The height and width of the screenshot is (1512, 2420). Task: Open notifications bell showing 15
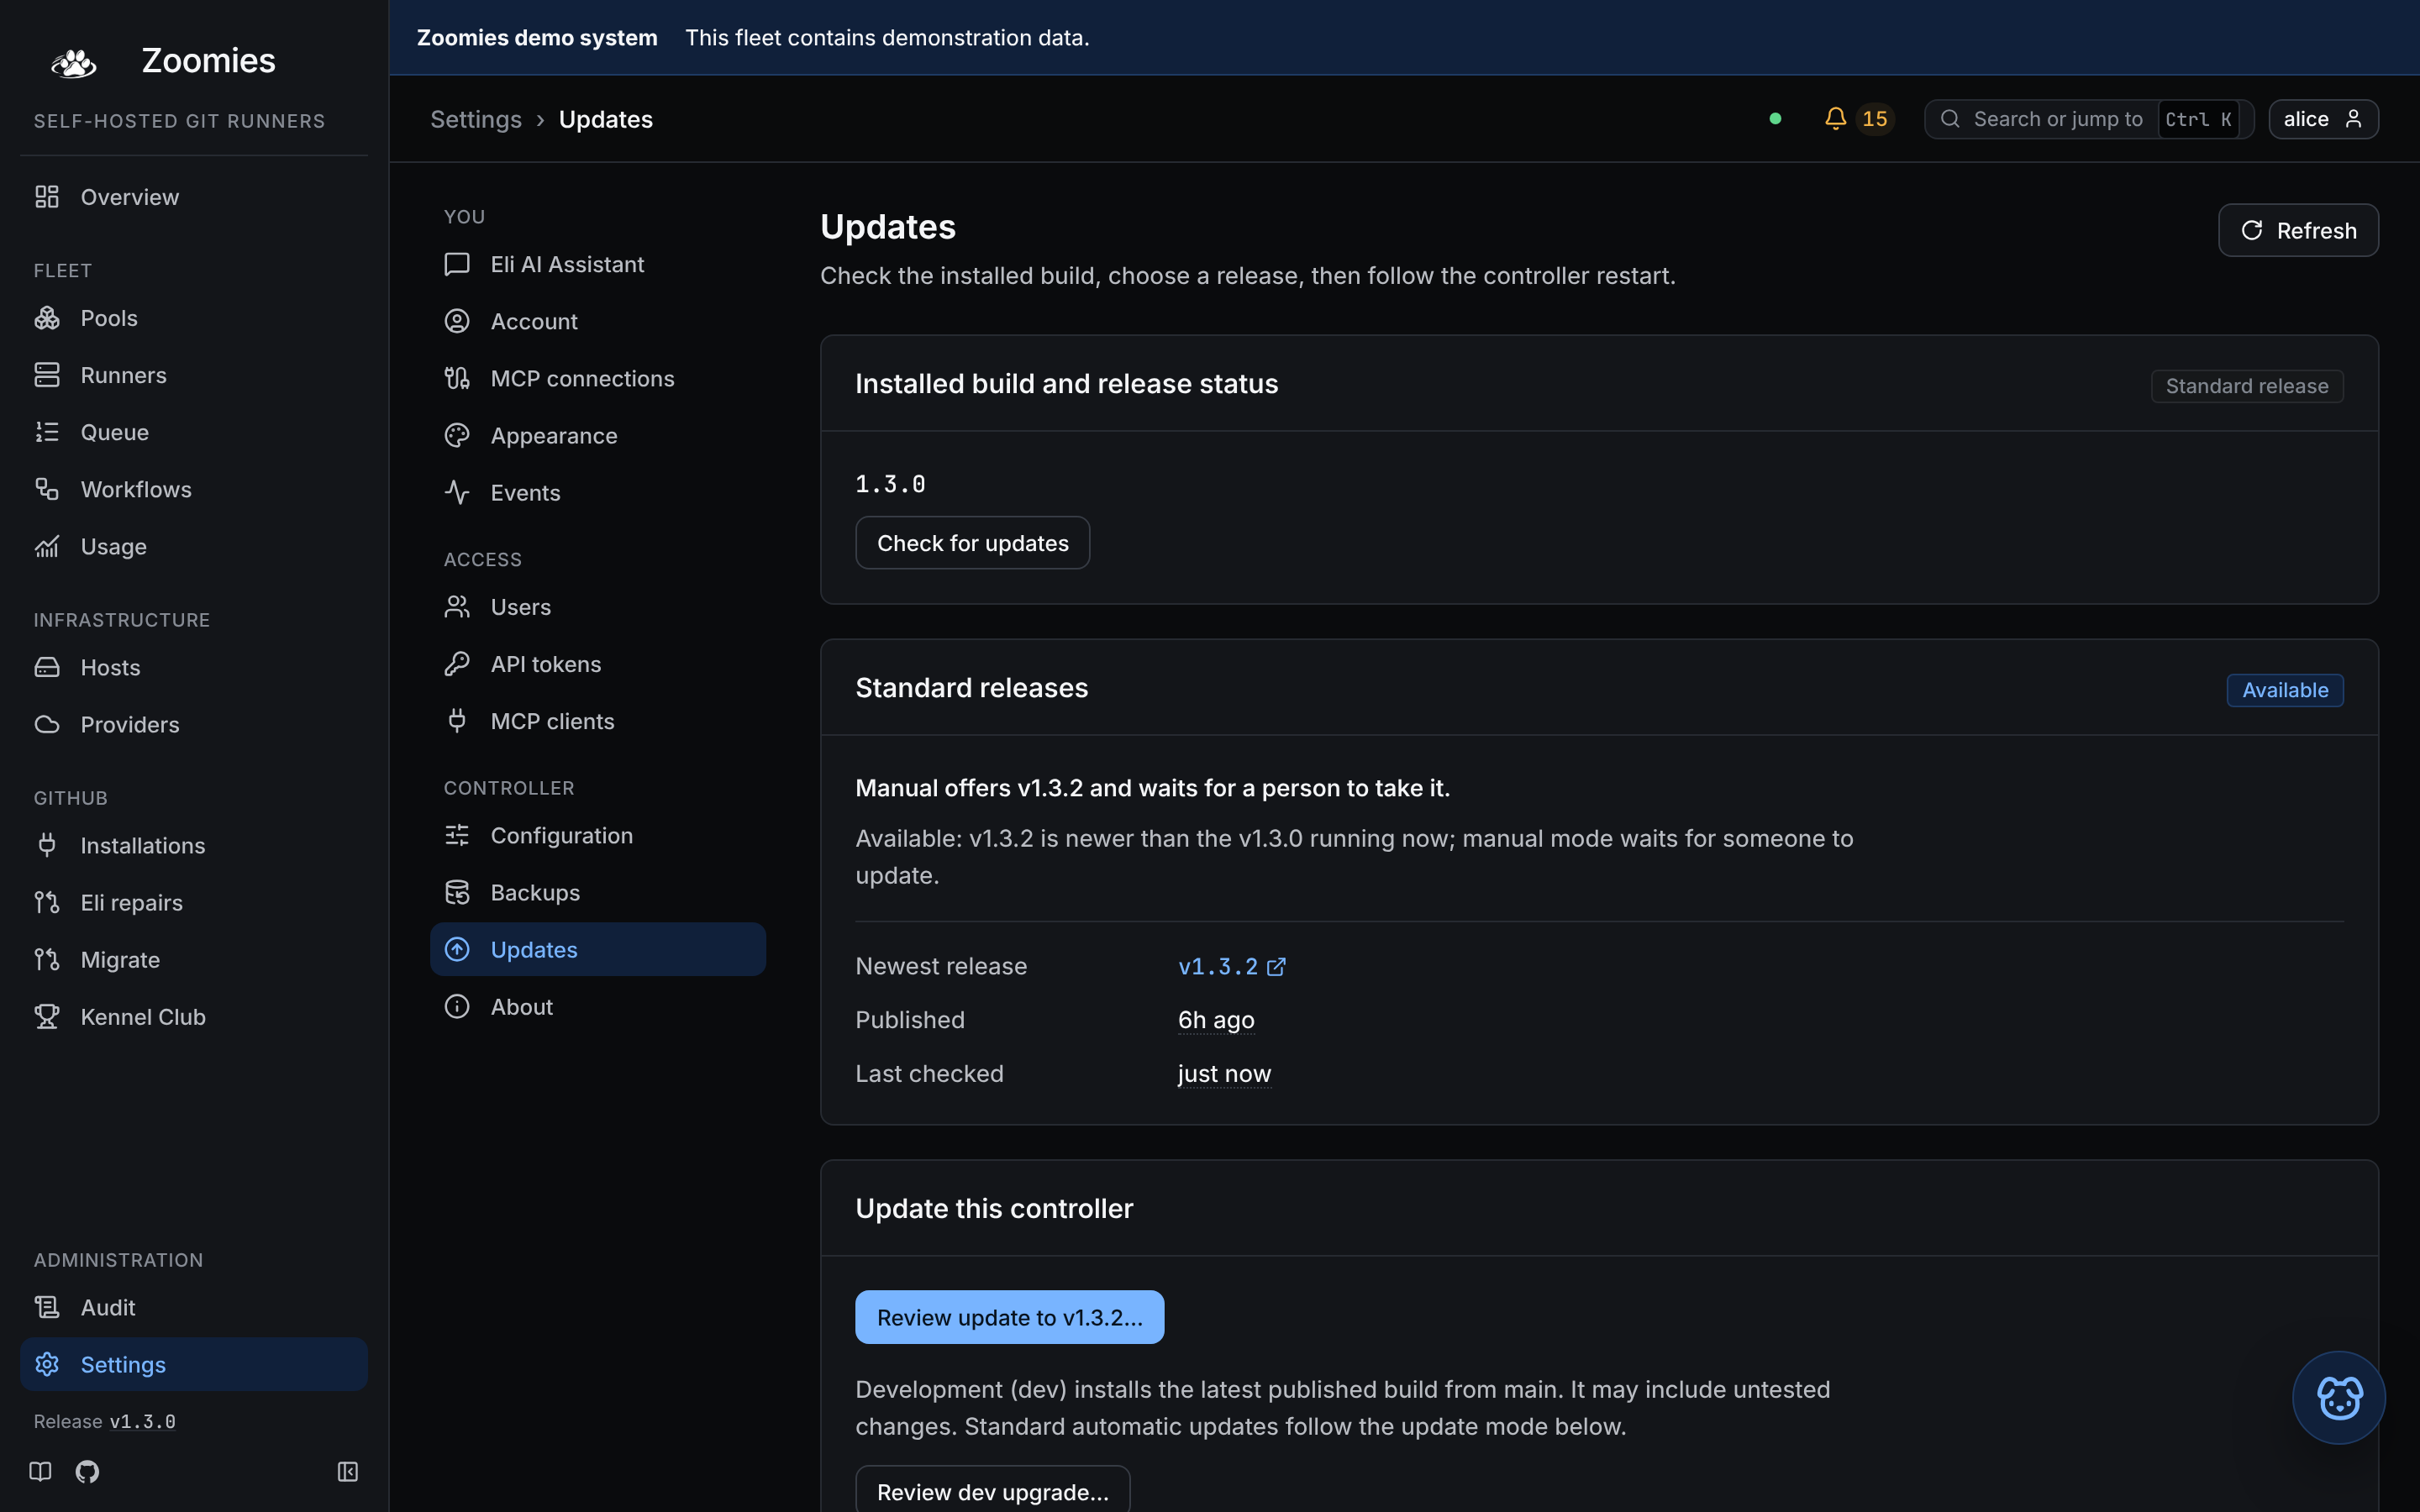pyautogui.click(x=1858, y=119)
